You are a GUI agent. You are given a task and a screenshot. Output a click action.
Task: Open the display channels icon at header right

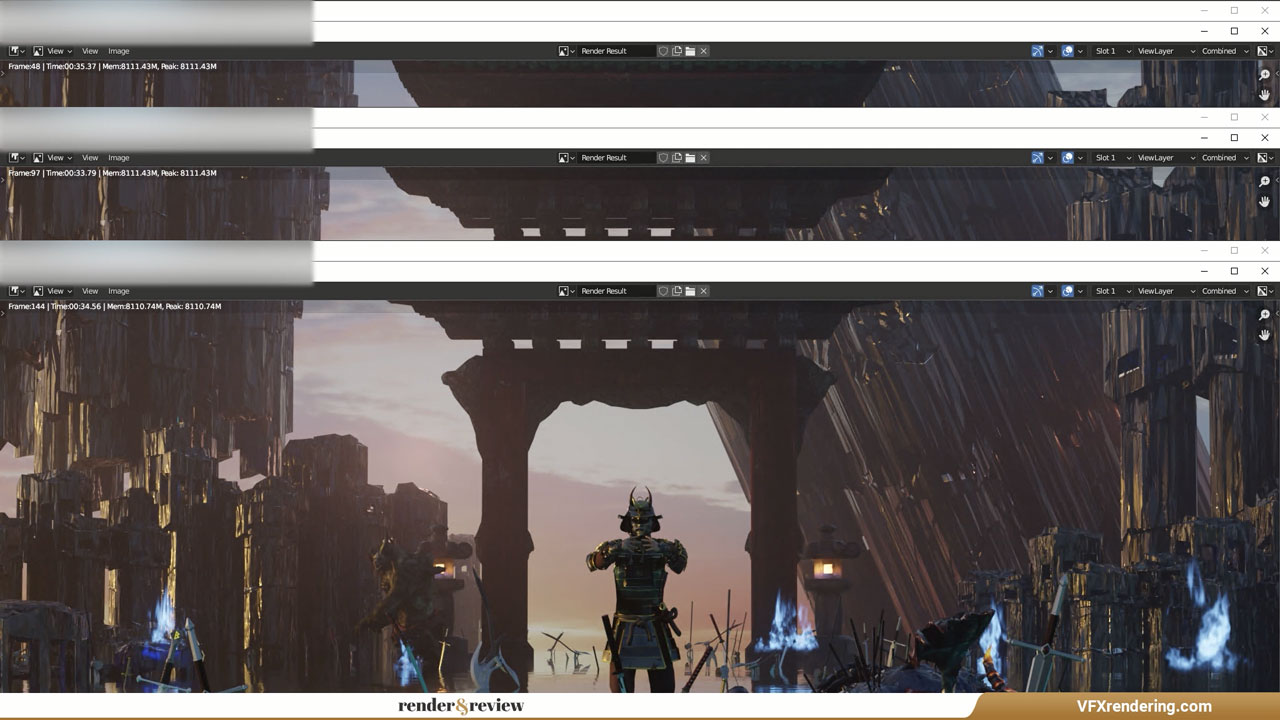[x=1262, y=291]
